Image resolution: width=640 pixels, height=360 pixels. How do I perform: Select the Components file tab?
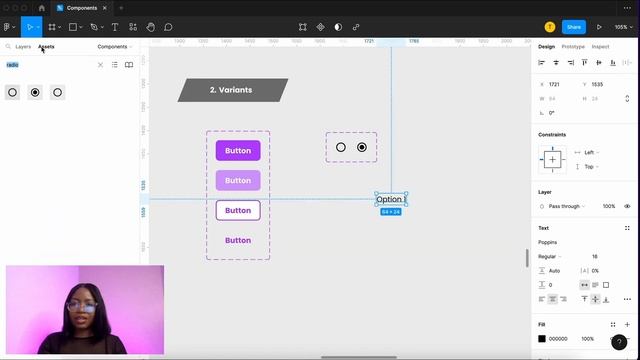(81, 8)
